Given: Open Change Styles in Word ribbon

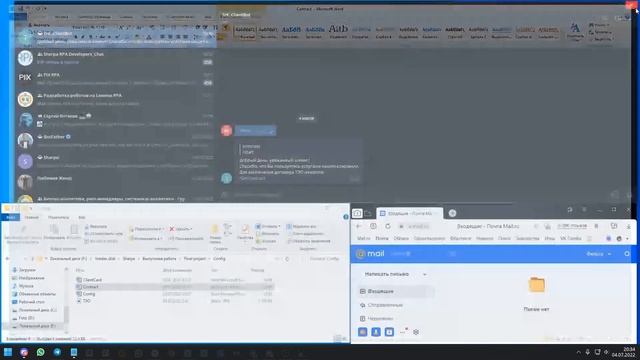Looking at the screenshot, I should (x=575, y=32).
